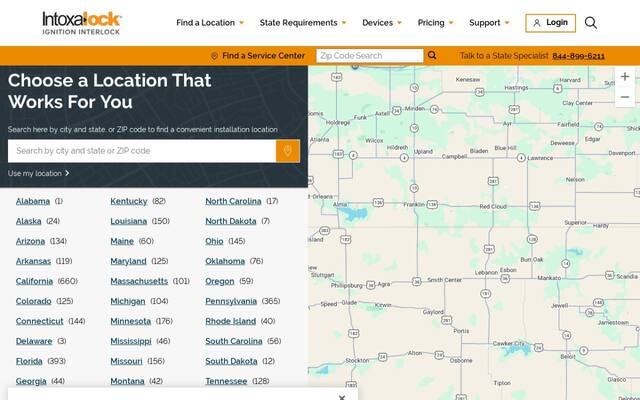Open the site search magnifier icon
Image resolution: width=640 pixels, height=400 pixels.
[x=591, y=22]
